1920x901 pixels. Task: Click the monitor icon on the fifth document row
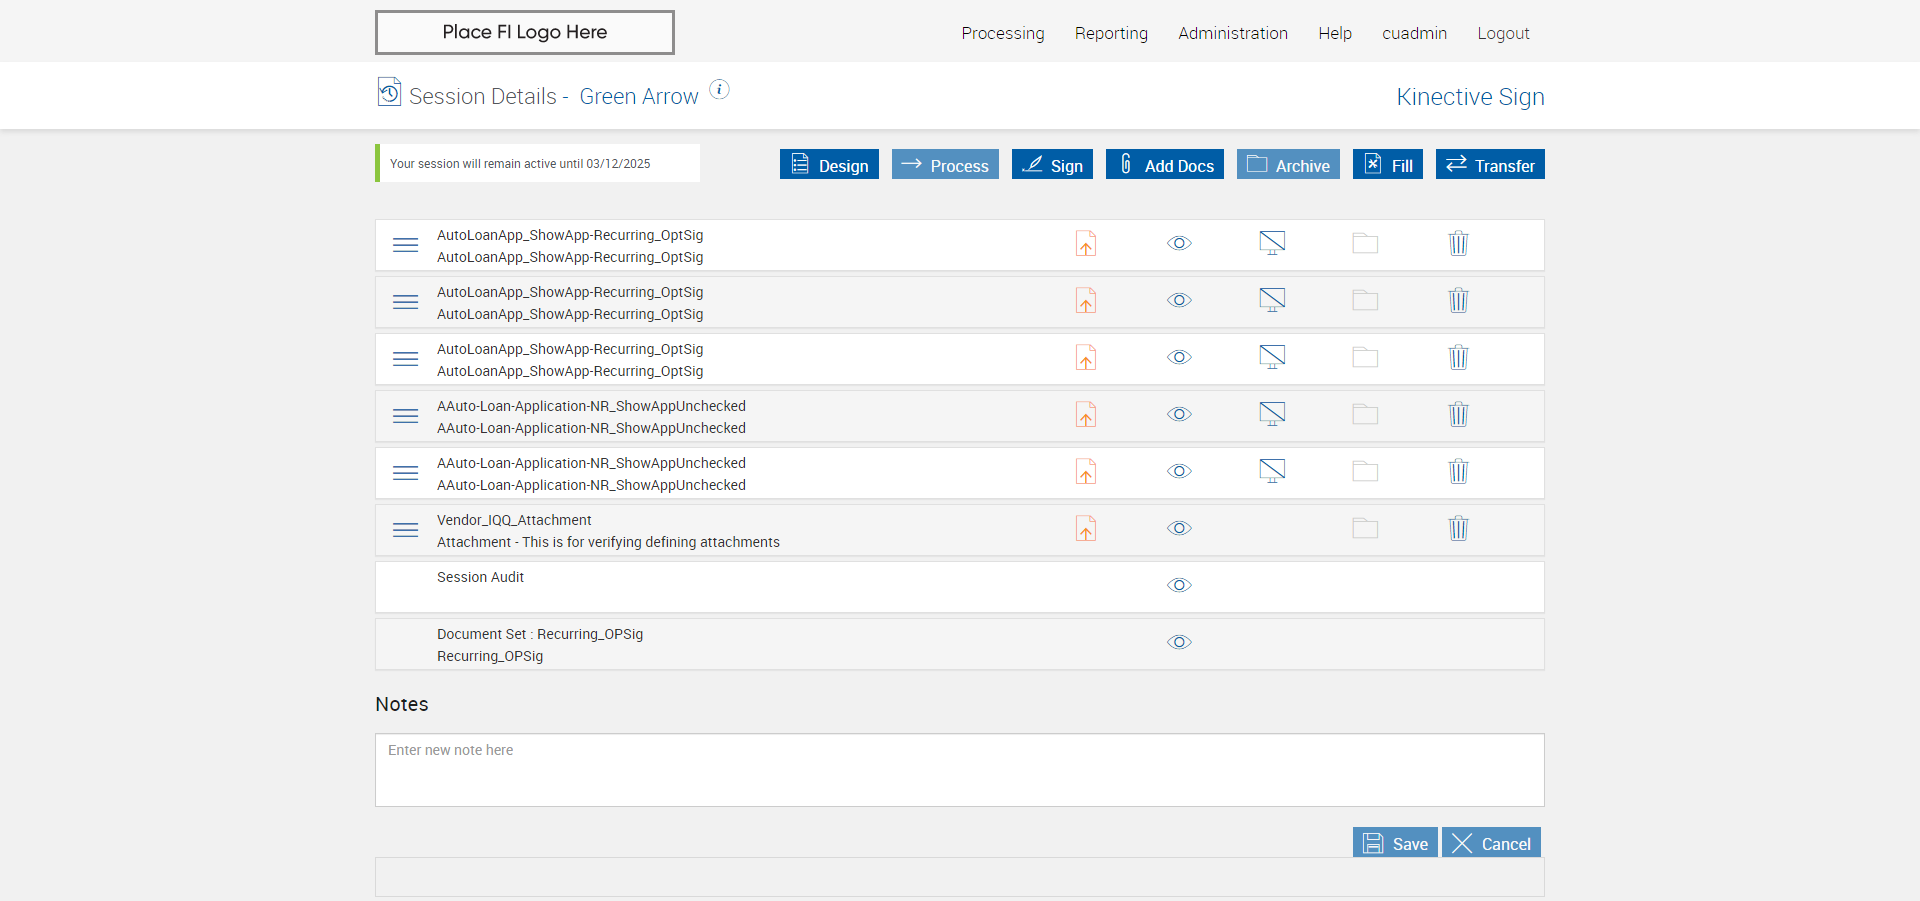tap(1272, 471)
